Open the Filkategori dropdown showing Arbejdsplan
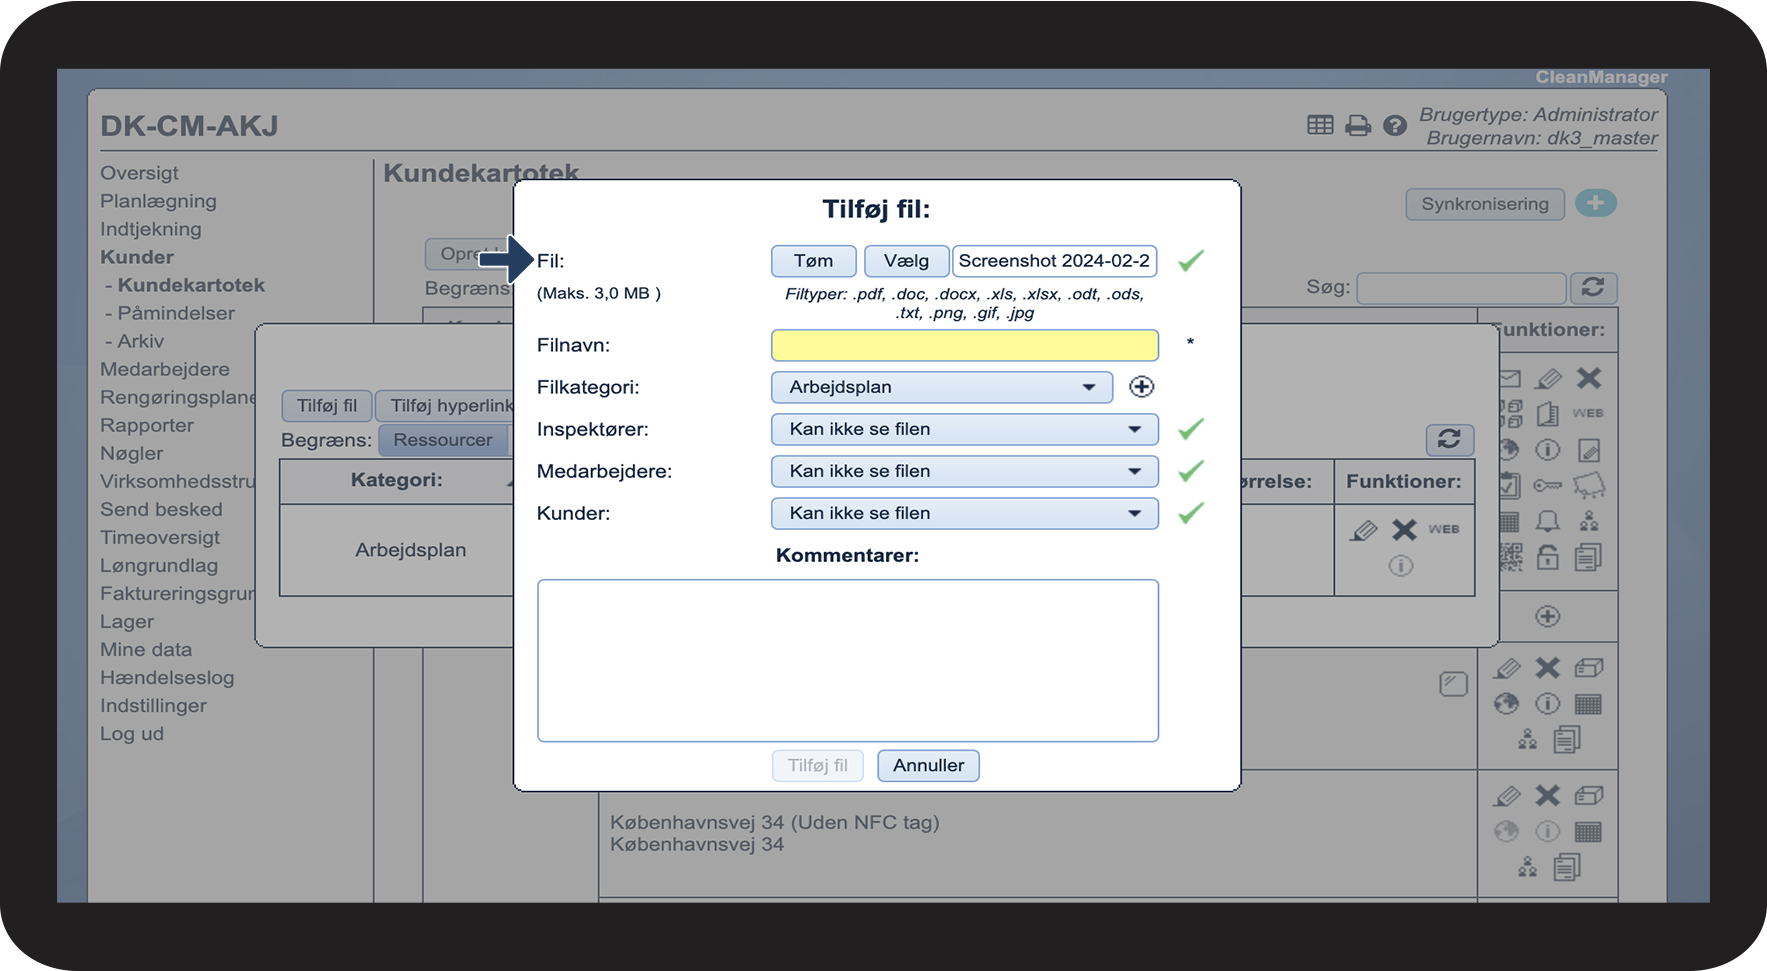Screen dimensions: 1767x971 pyautogui.click(x=941, y=387)
